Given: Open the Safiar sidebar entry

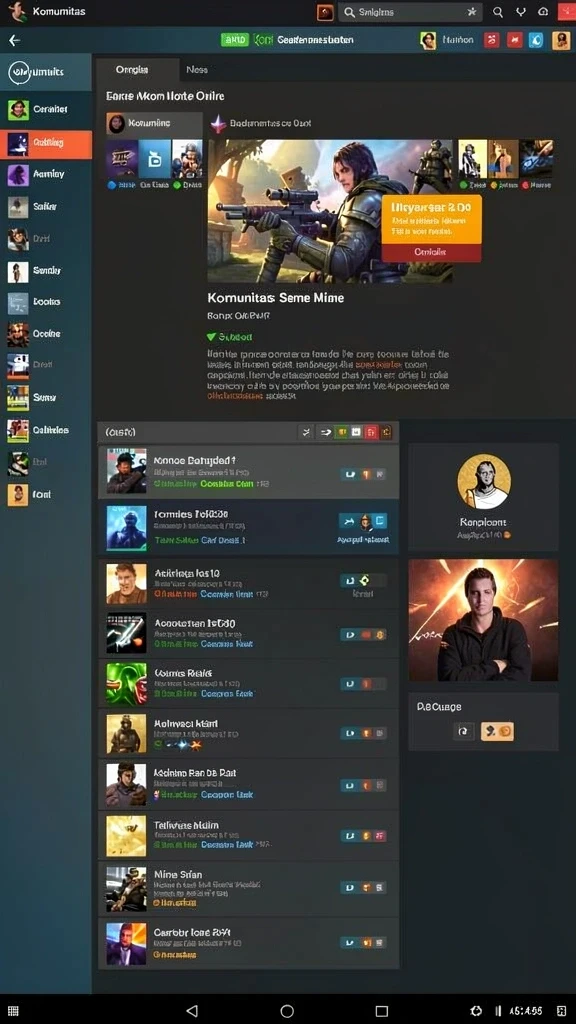Looking at the screenshot, I should (x=46, y=206).
